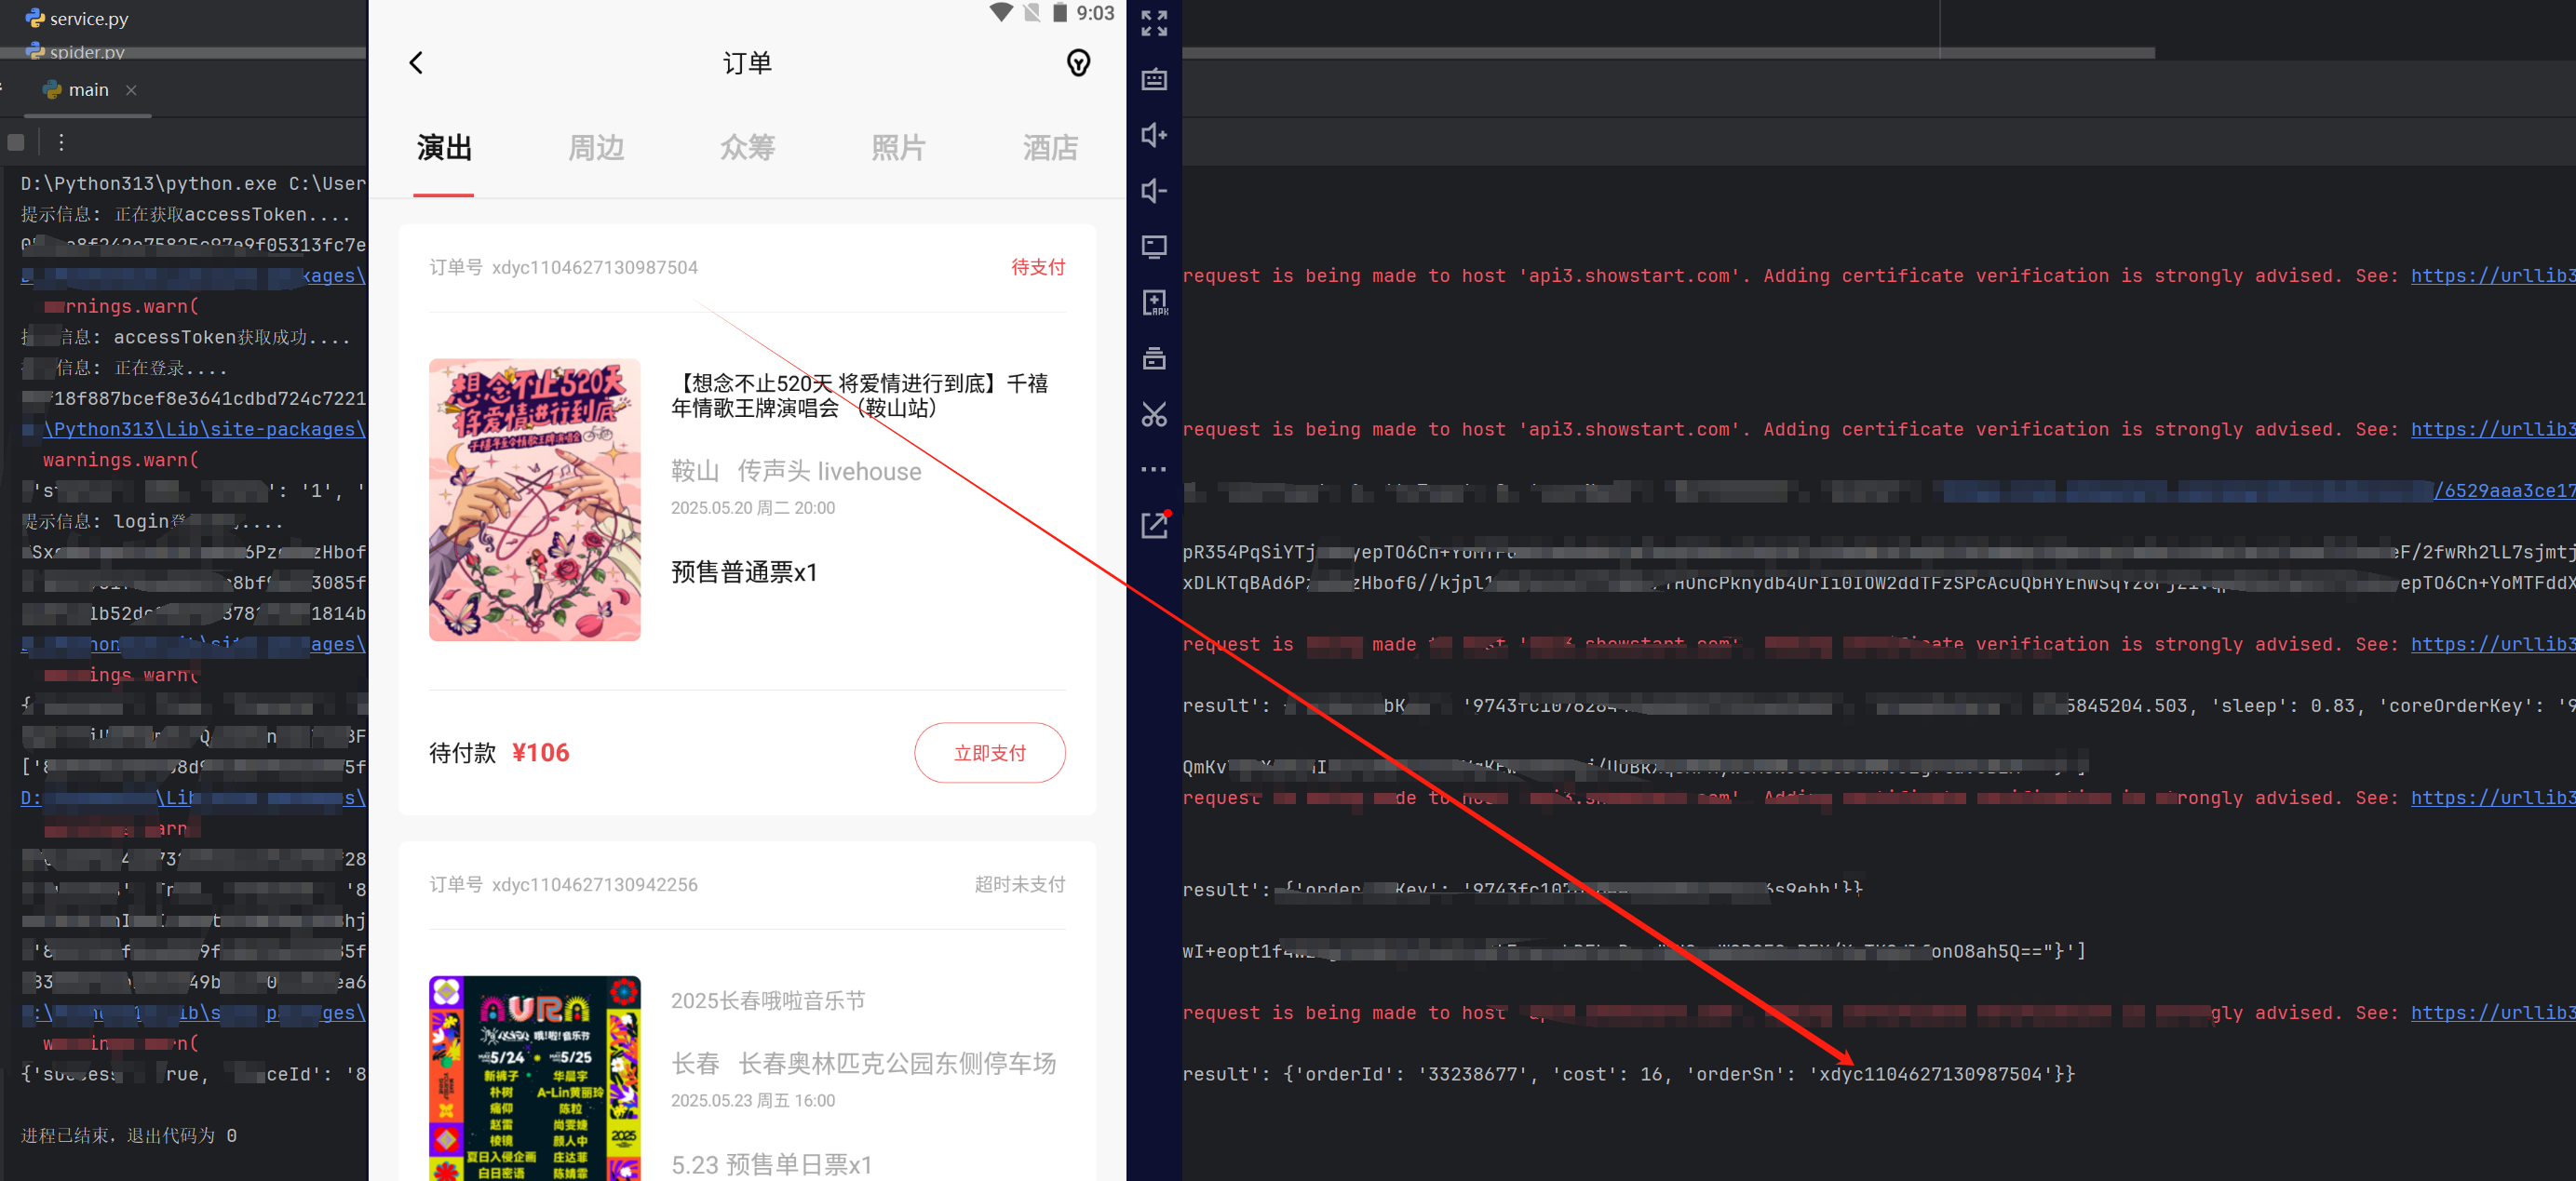Switch to the 众筹 tab
Image resolution: width=2576 pixels, height=1181 pixels.
(747, 148)
